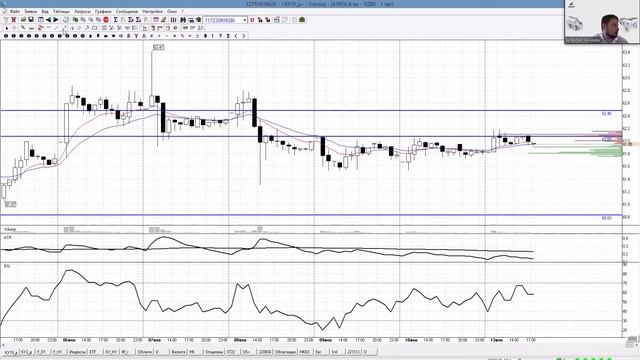Switch to the Опционы tab

tap(214, 351)
